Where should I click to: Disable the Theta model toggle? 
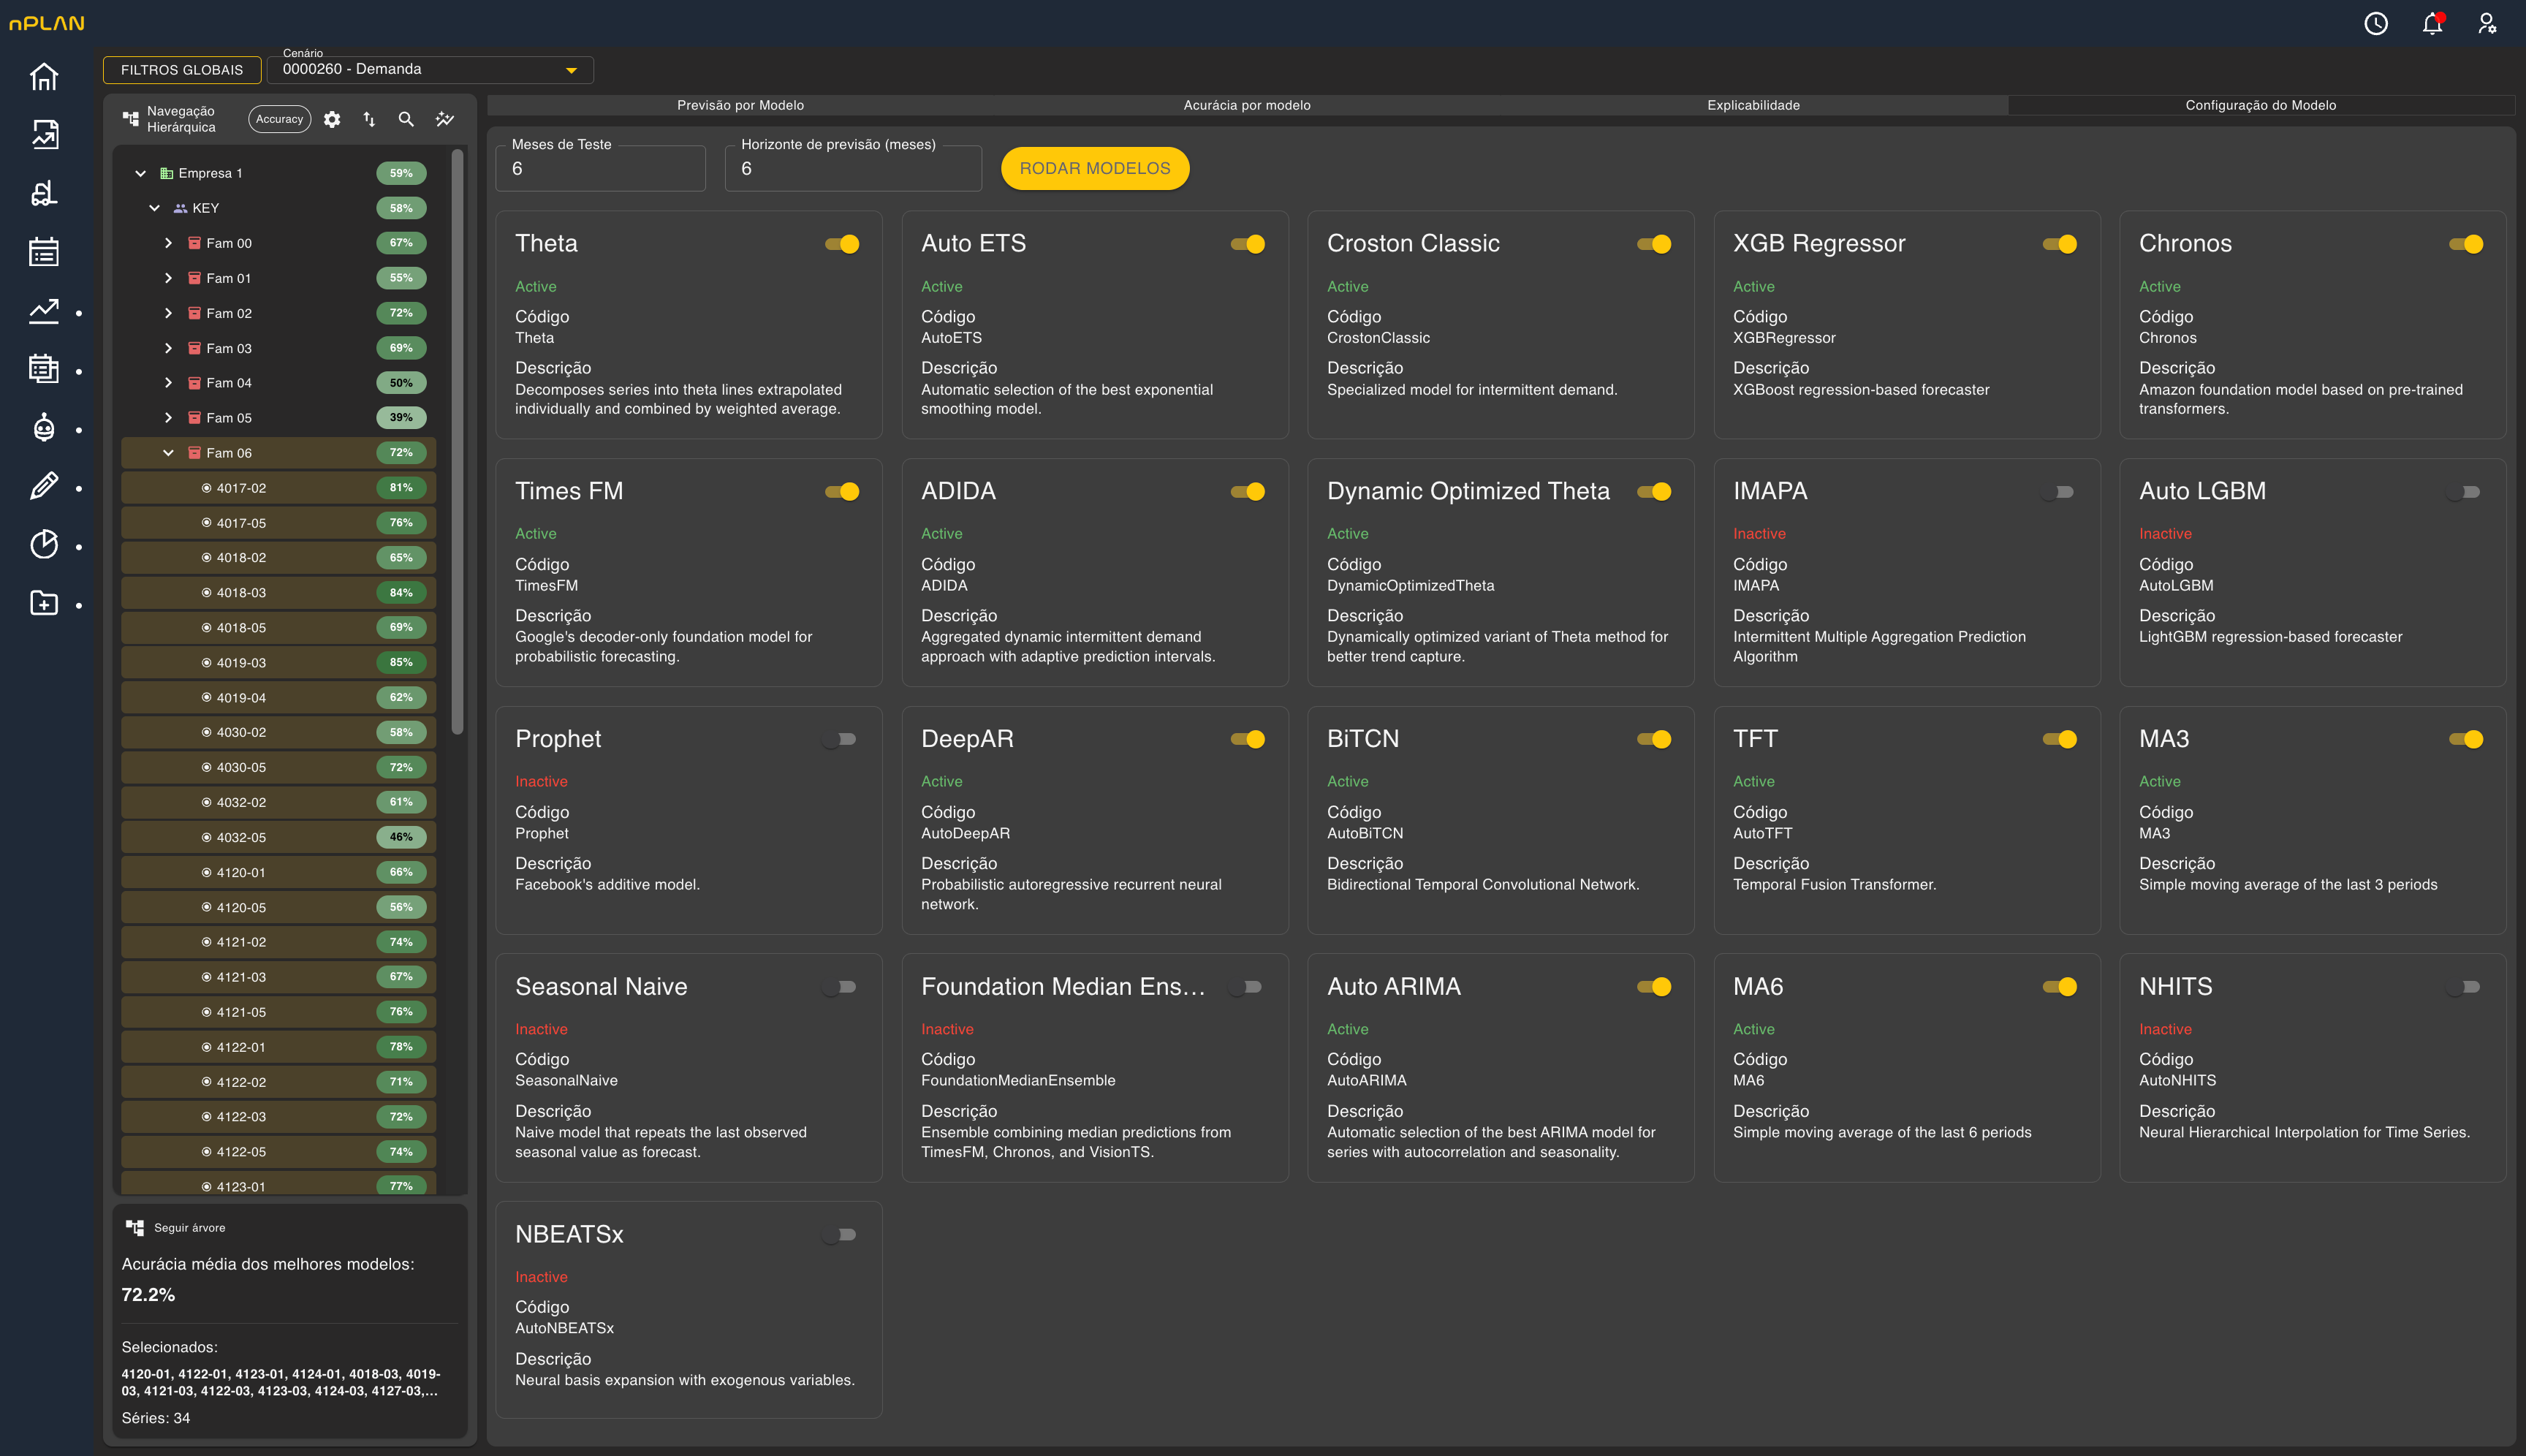click(842, 244)
